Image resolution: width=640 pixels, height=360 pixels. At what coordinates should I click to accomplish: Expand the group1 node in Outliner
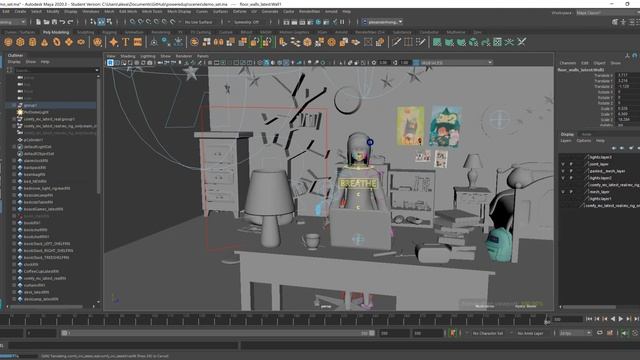point(14,105)
